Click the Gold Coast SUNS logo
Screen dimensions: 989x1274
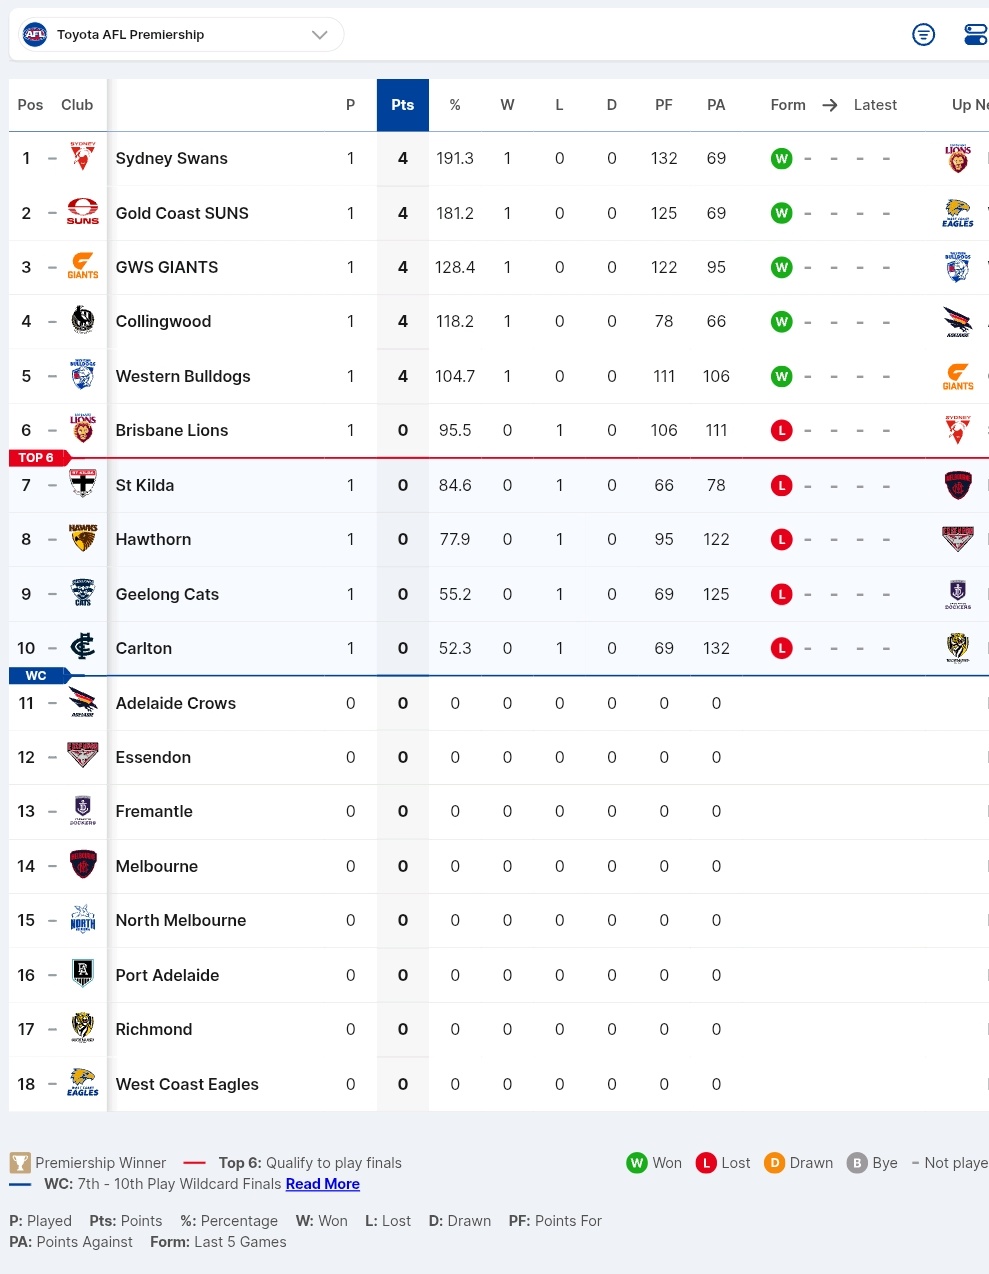pos(83,212)
